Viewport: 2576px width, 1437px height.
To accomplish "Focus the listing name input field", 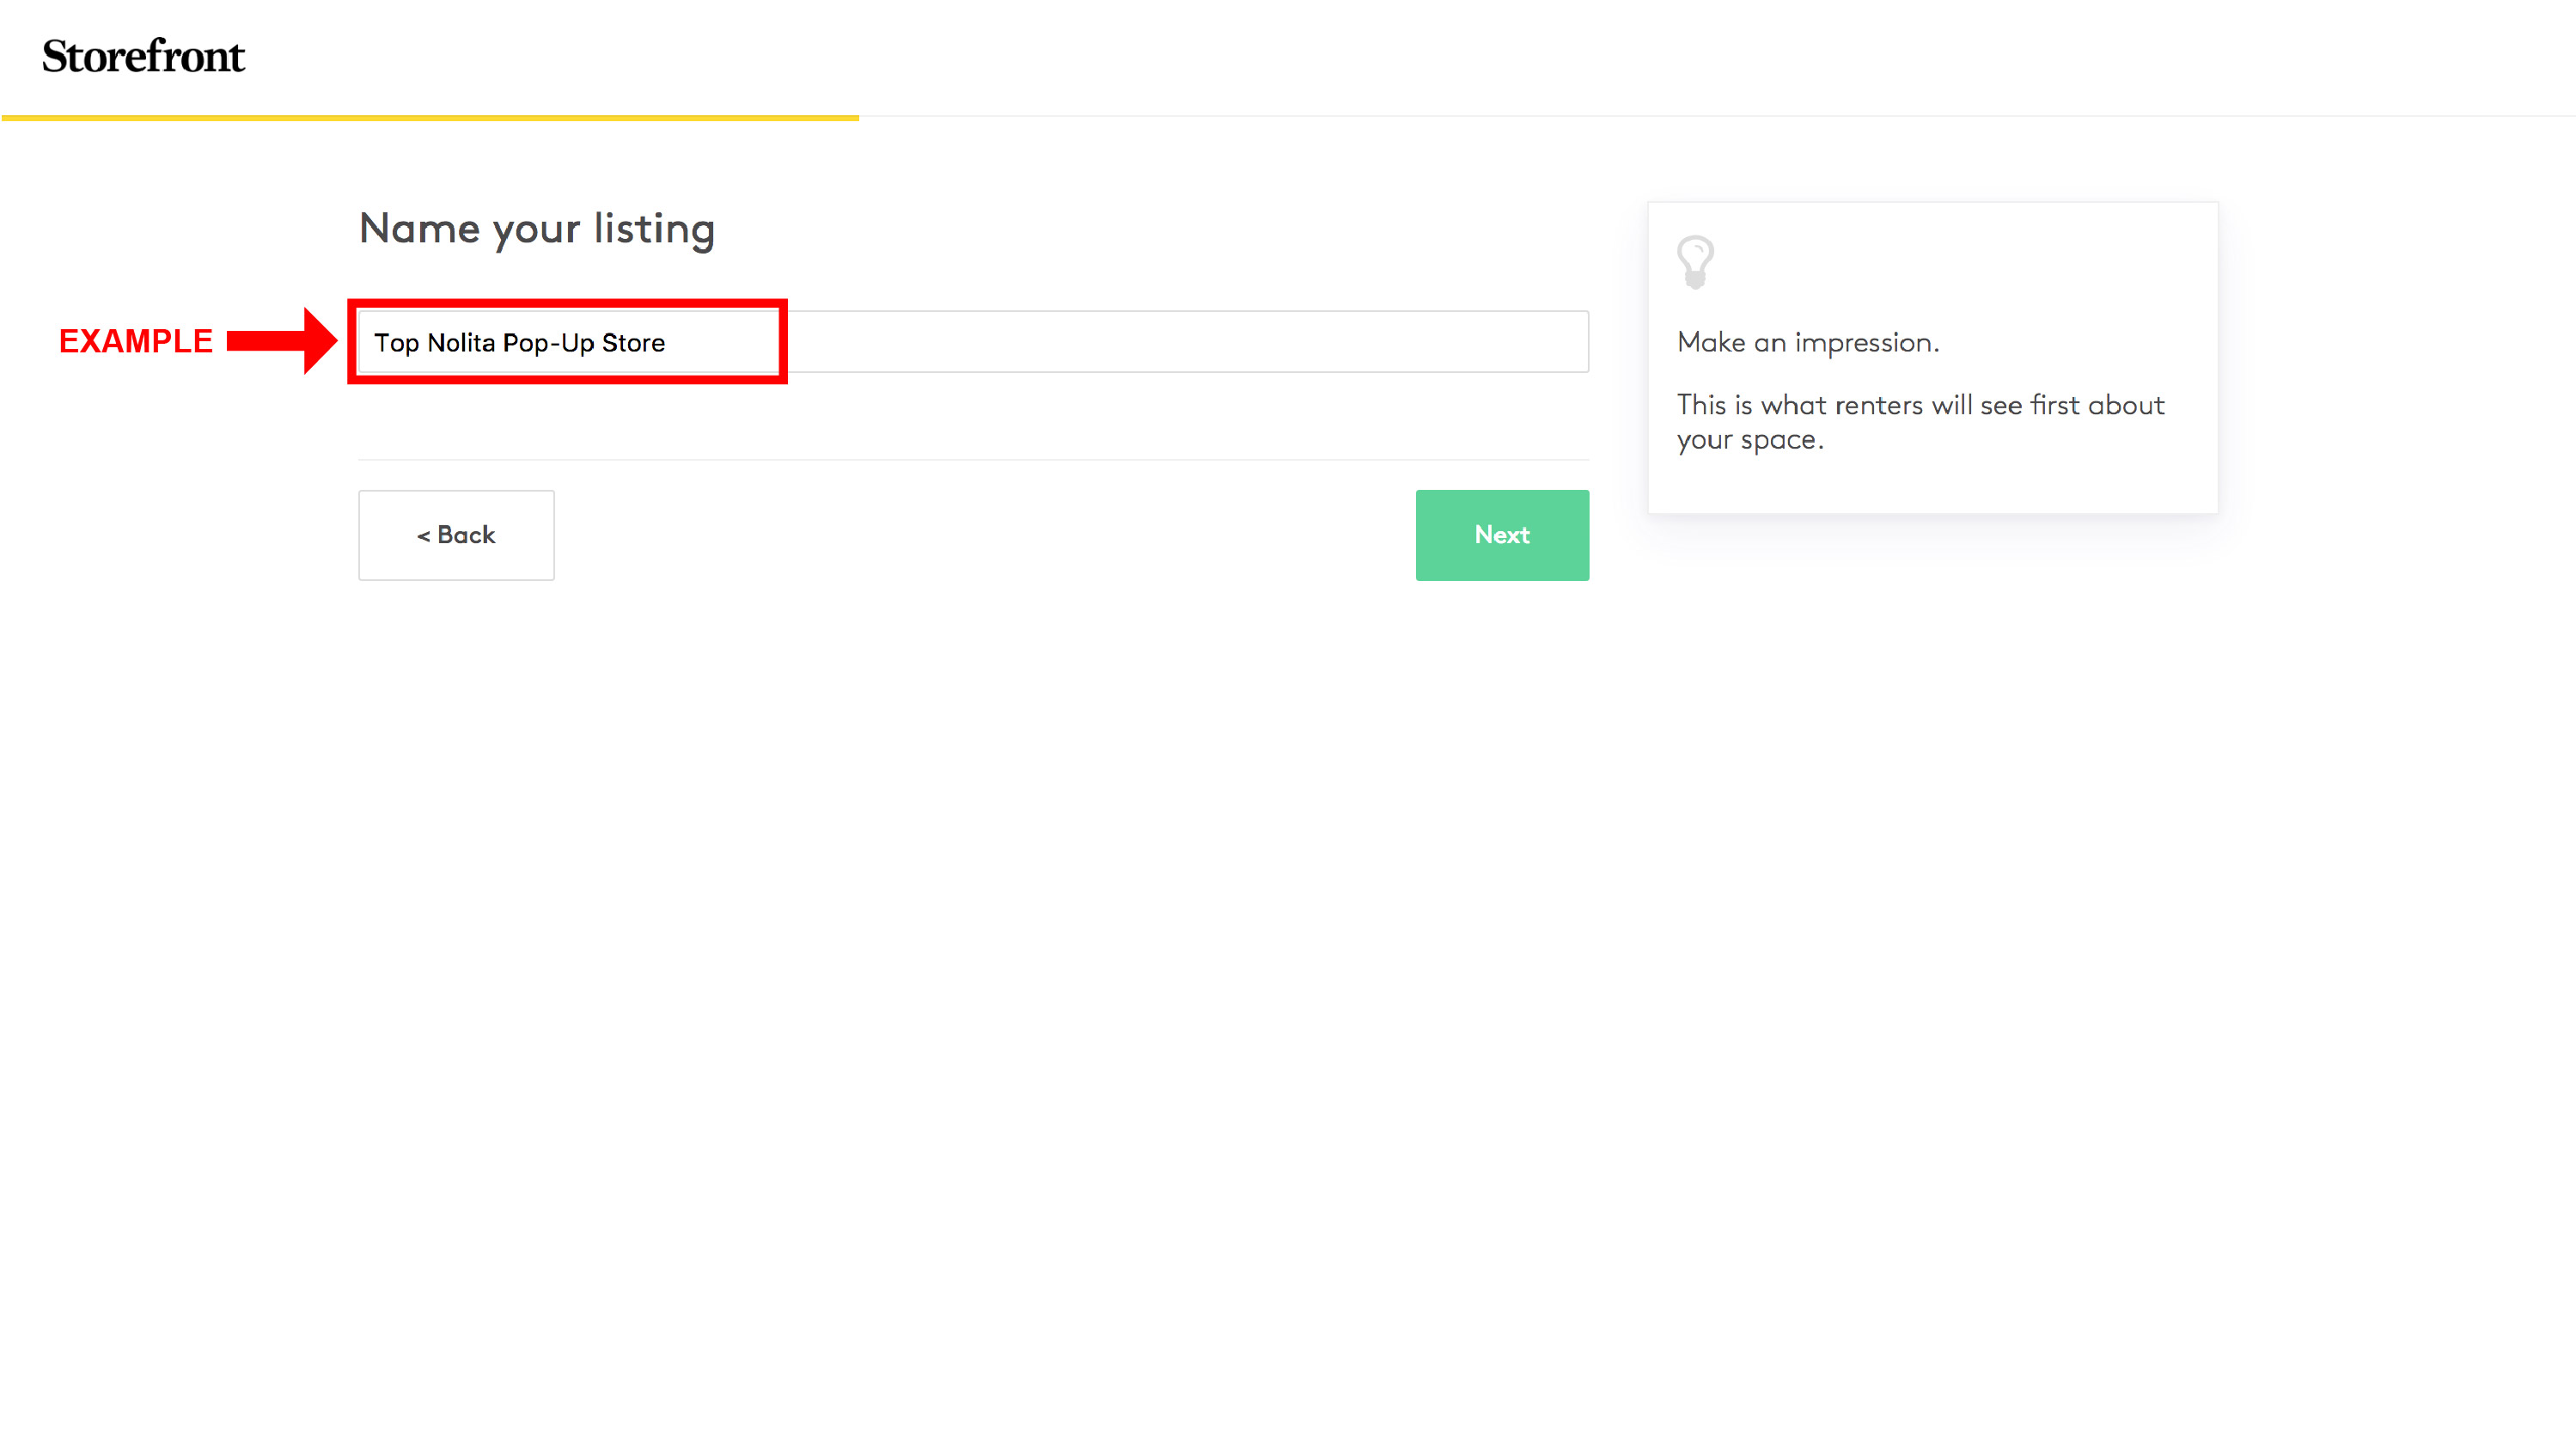I will coord(972,342).
